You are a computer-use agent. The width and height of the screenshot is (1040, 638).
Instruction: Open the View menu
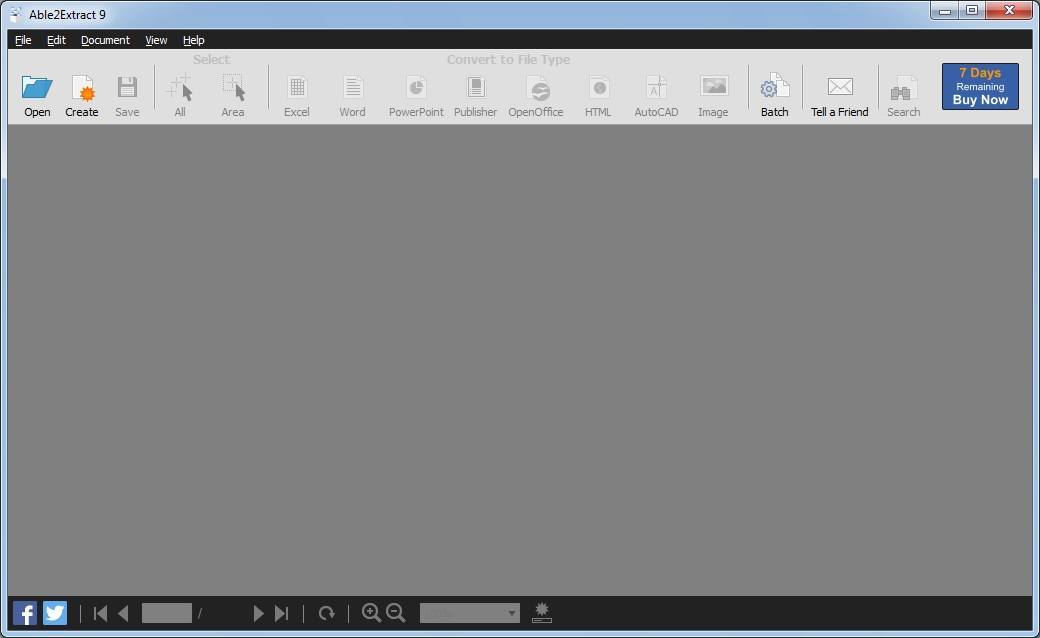point(155,40)
